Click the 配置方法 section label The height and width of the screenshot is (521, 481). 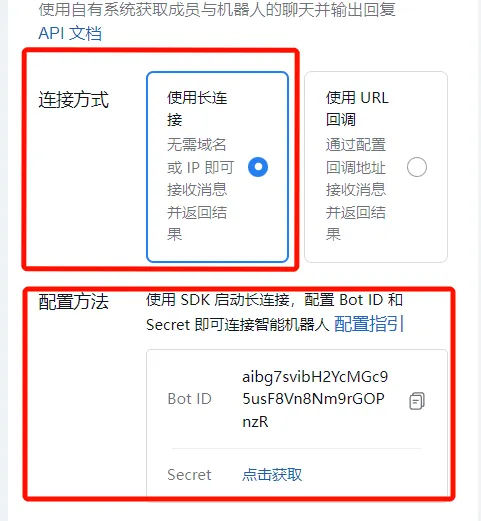tap(74, 302)
